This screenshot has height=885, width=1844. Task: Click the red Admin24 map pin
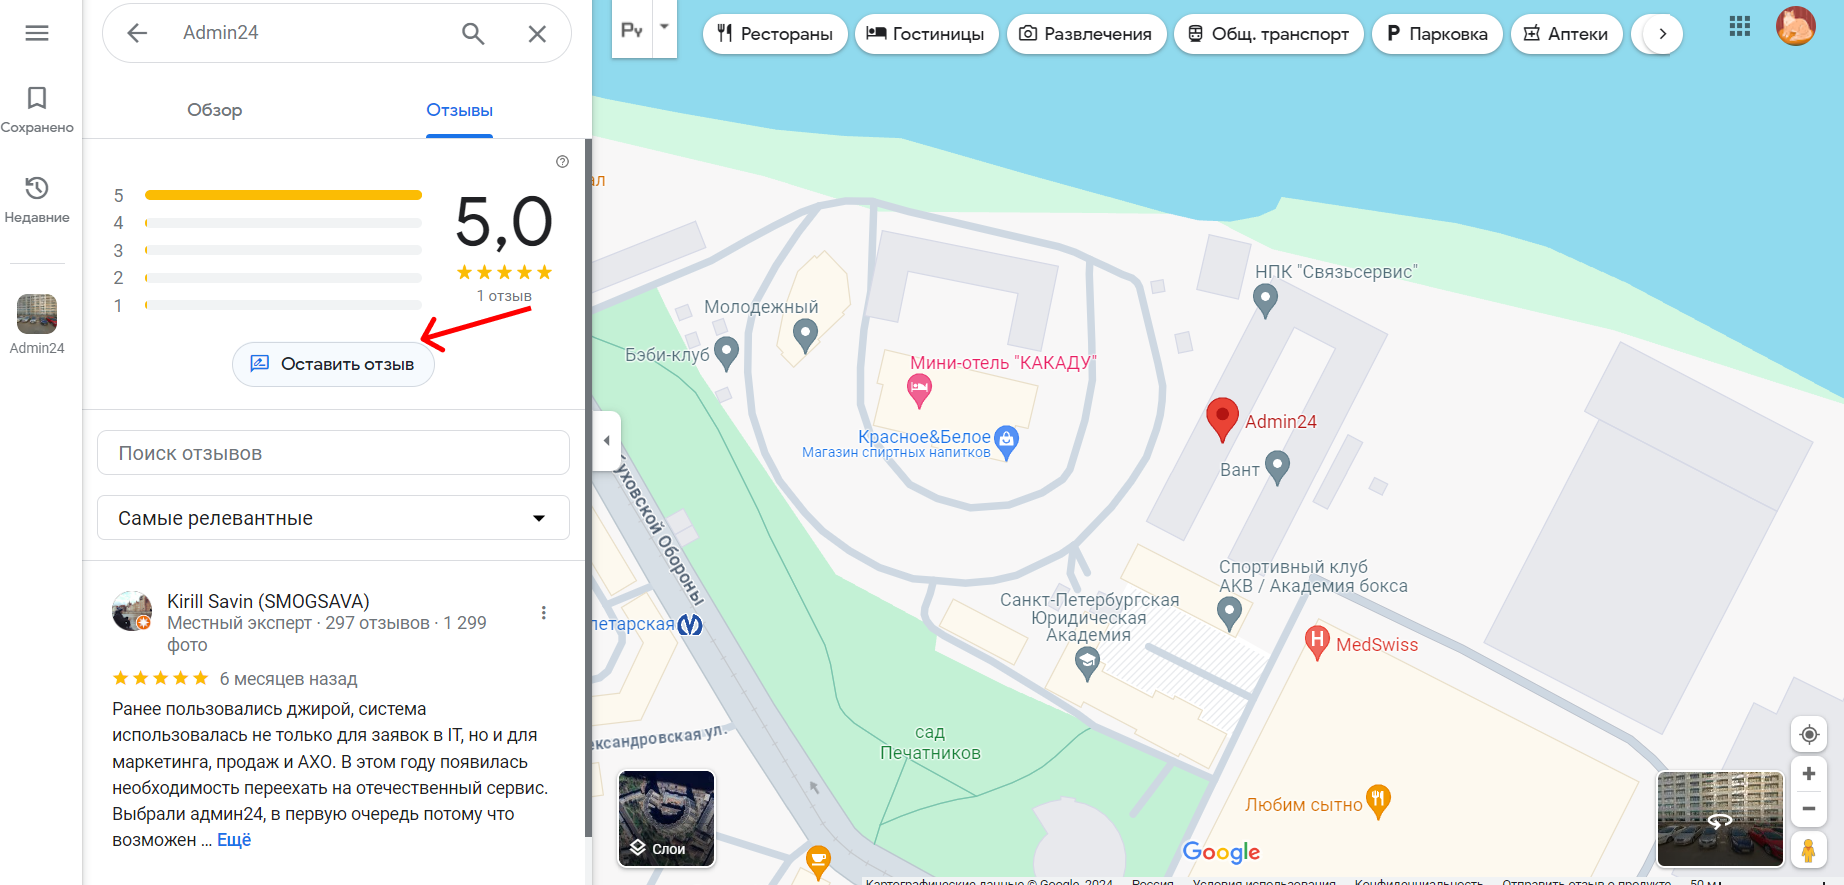click(x=1222, y=420)
